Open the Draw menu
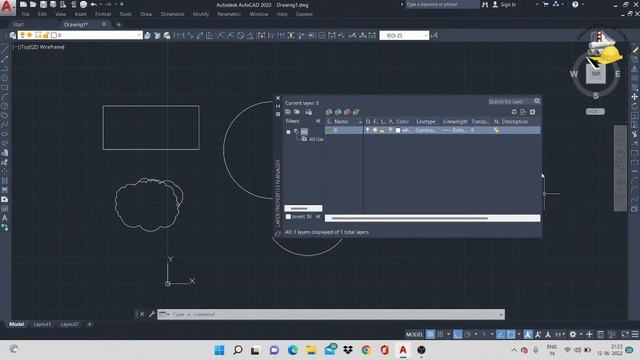 (146, 14)
